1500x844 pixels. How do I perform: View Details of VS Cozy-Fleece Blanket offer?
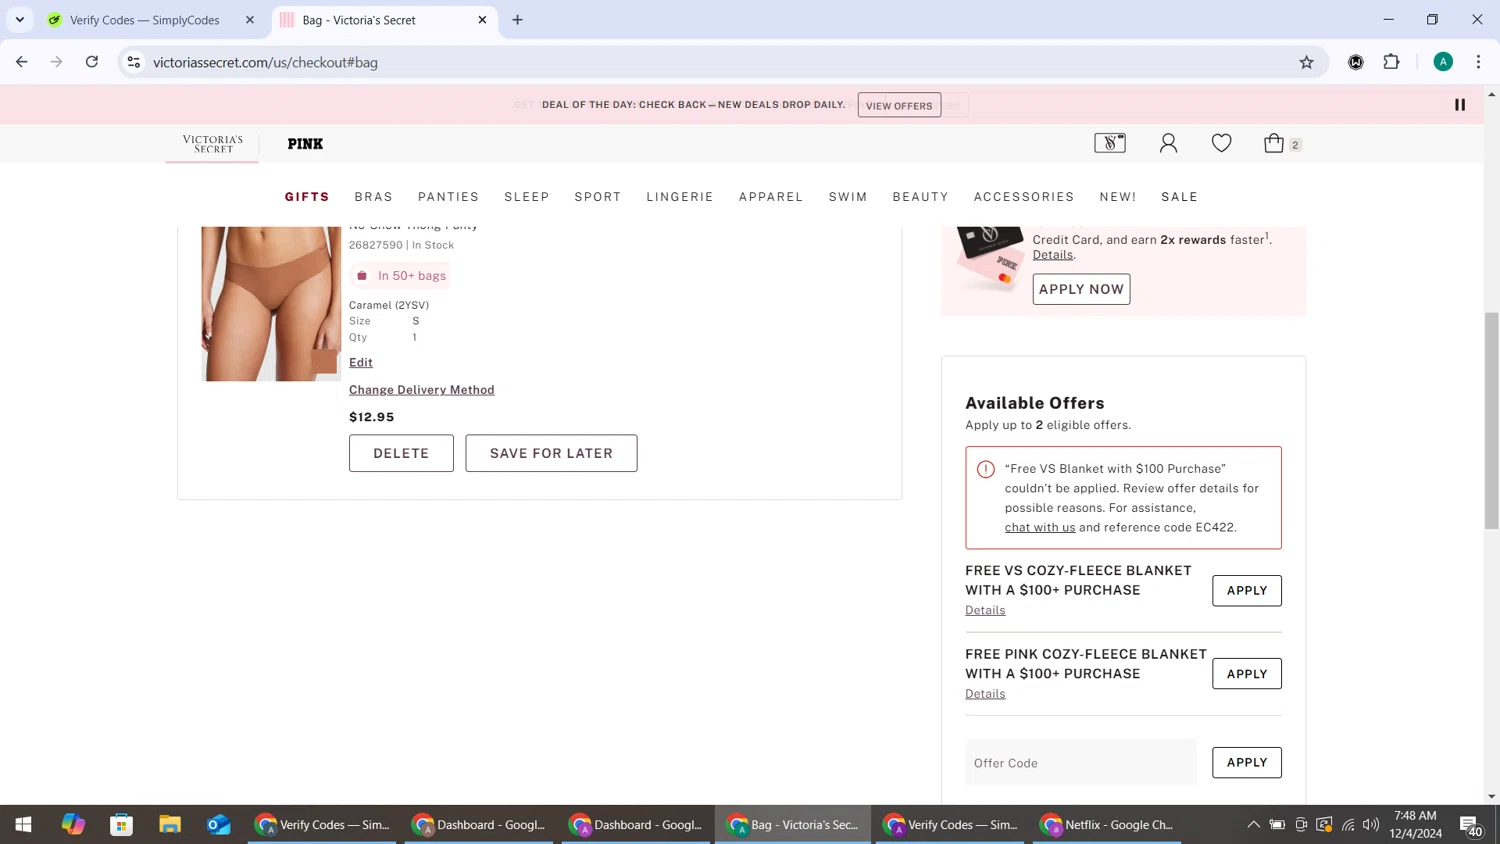point(985,611)
